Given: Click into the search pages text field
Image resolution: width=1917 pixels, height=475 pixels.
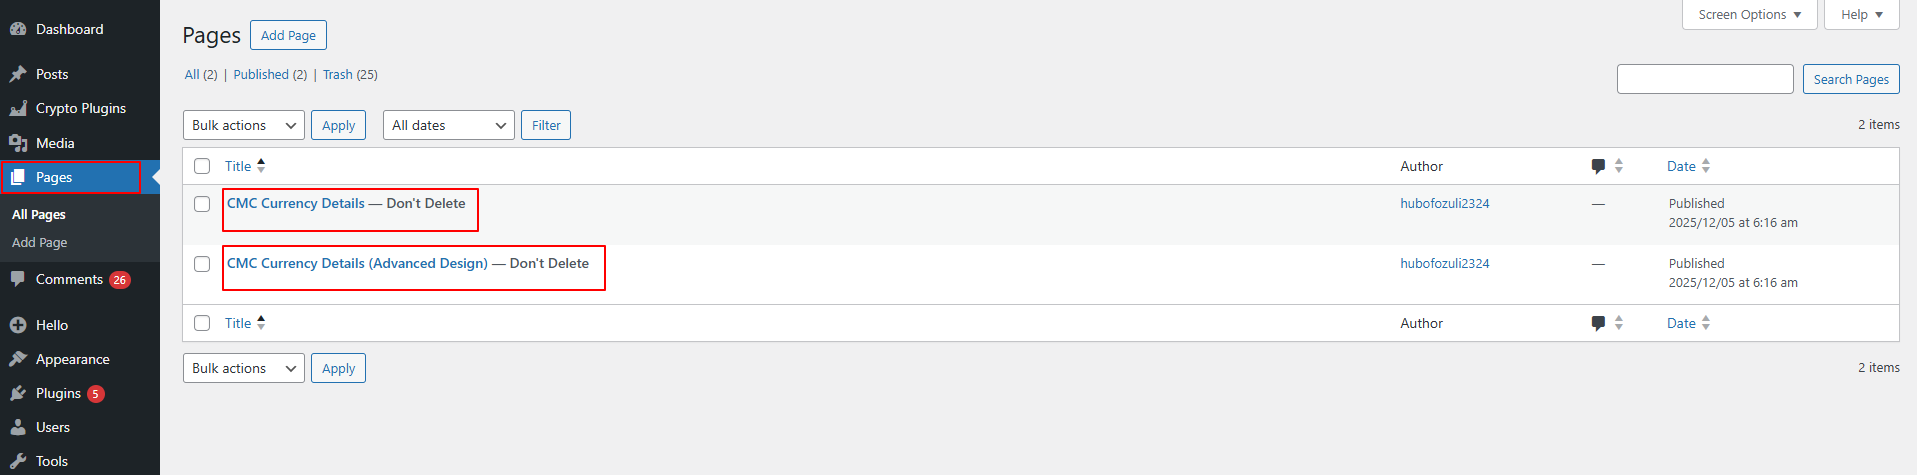Looking at the screenshot, I should [1704, 79].
